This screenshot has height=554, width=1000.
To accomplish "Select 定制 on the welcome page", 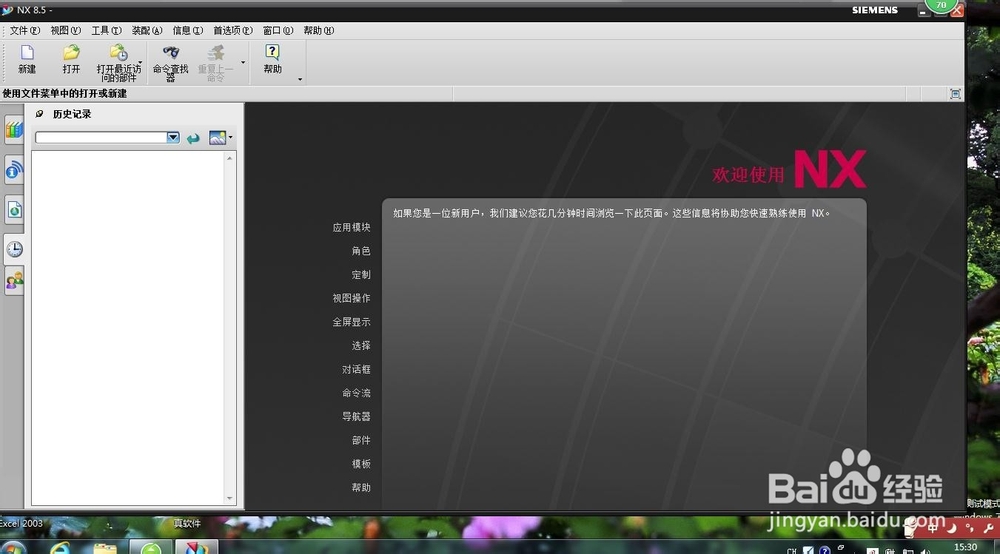I will coord(360,275).
